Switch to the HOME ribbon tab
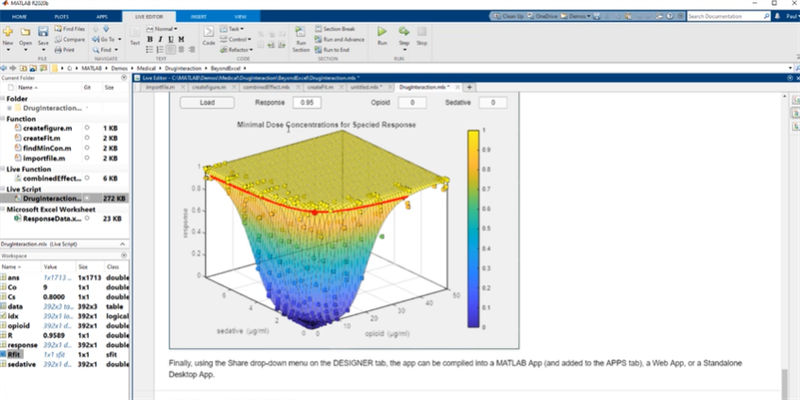 coord(19,16)
